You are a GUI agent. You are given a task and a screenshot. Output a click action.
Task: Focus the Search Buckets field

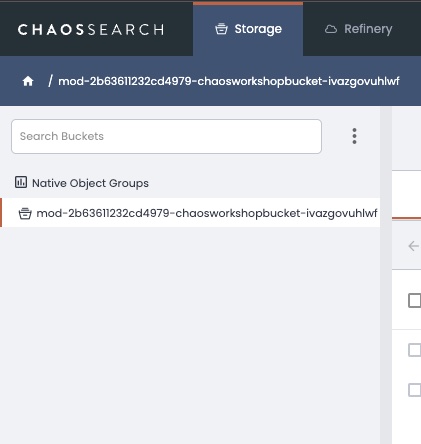166,136
